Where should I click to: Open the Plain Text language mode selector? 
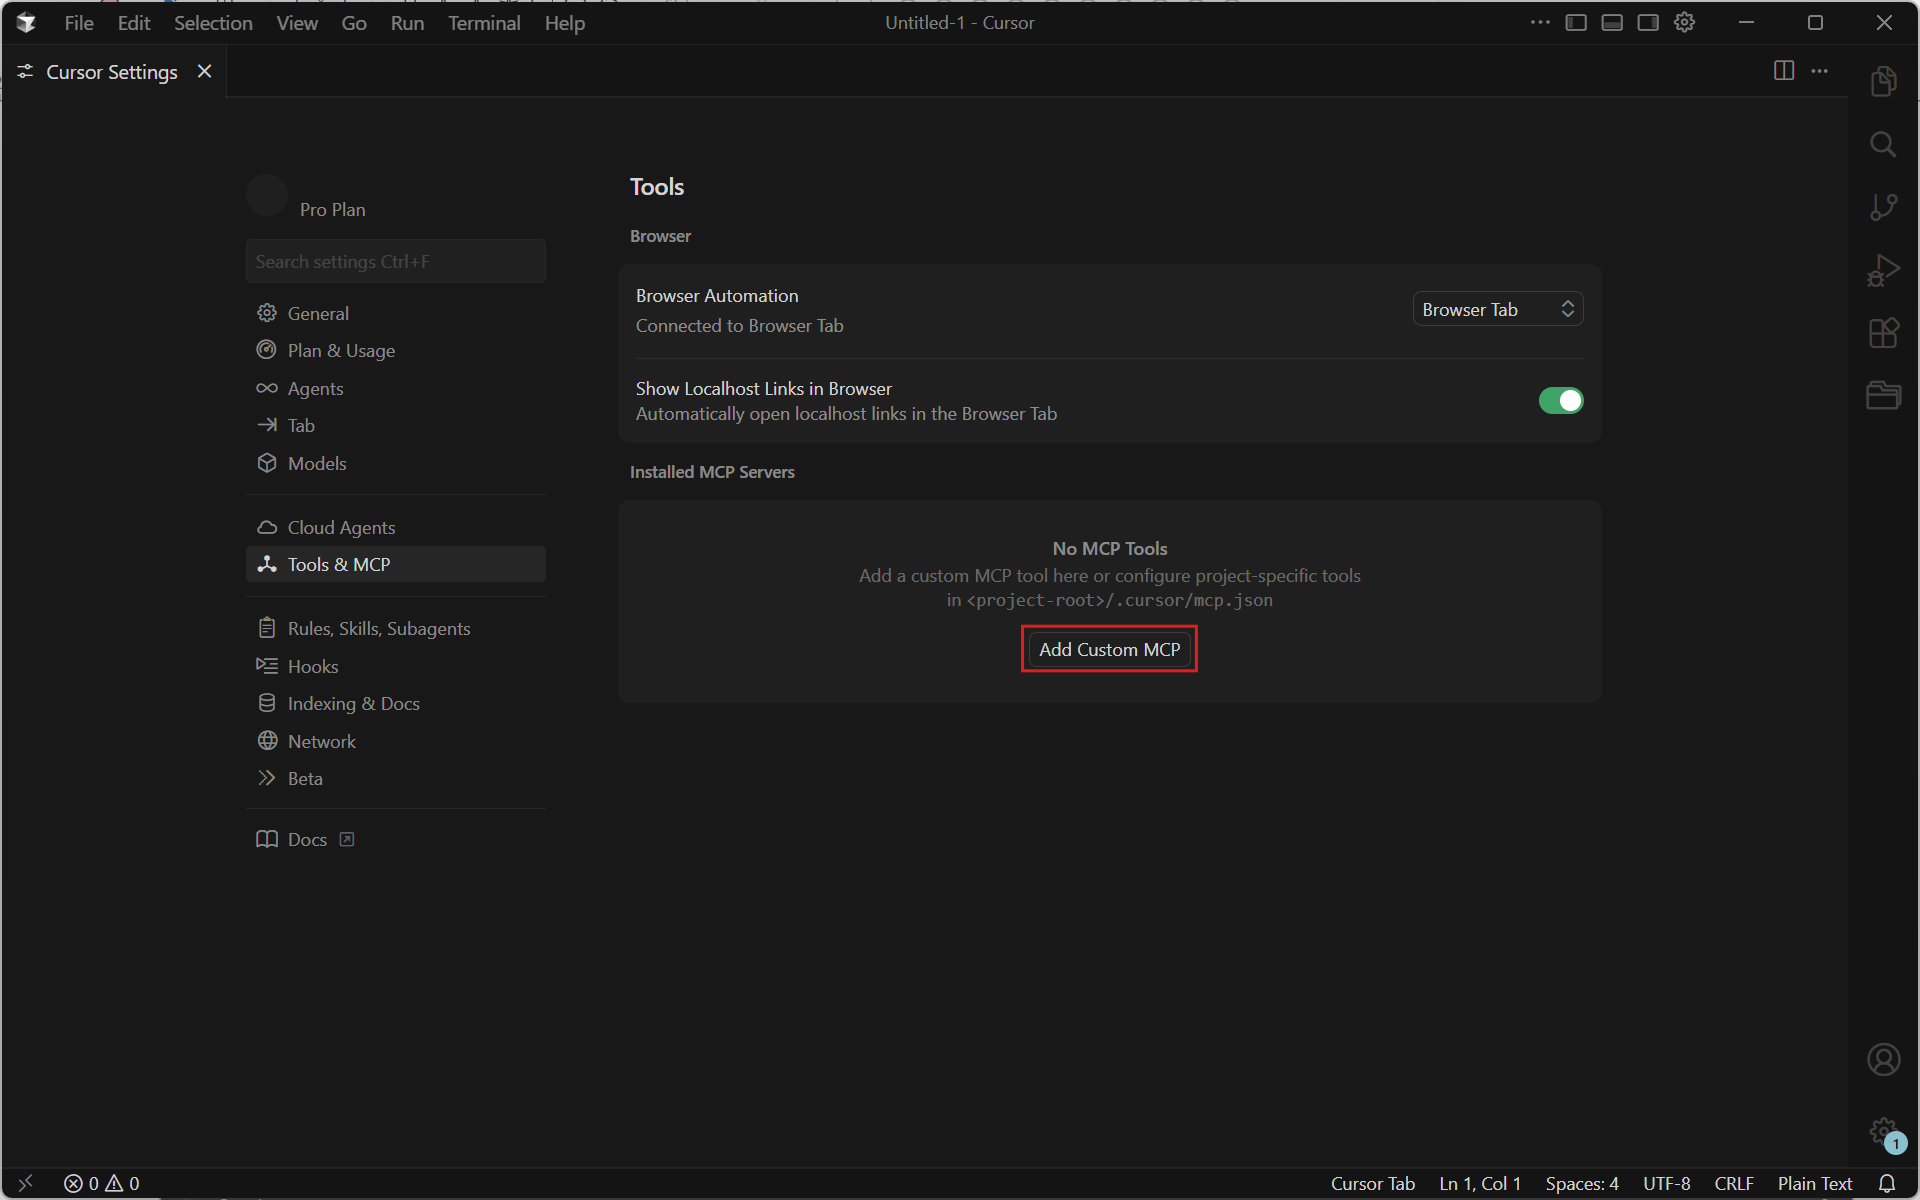coord(1814,1183)
